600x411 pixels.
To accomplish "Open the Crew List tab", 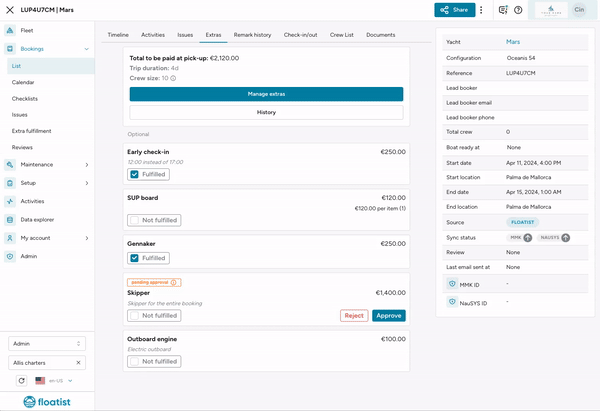I will tap(342, 35).
